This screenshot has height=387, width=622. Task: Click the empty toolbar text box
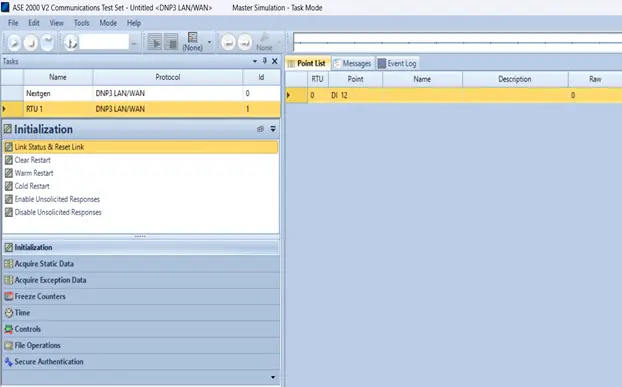tap(104, 42)
